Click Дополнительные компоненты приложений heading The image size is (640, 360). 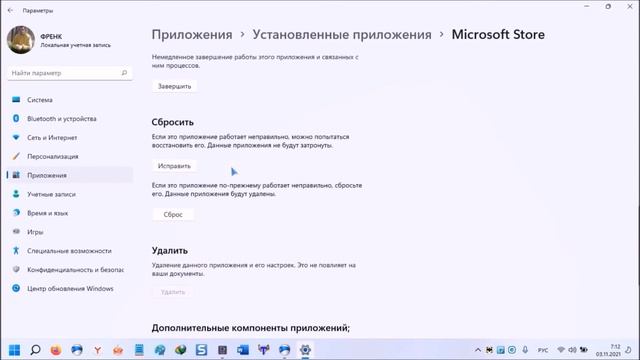point(251,328)
